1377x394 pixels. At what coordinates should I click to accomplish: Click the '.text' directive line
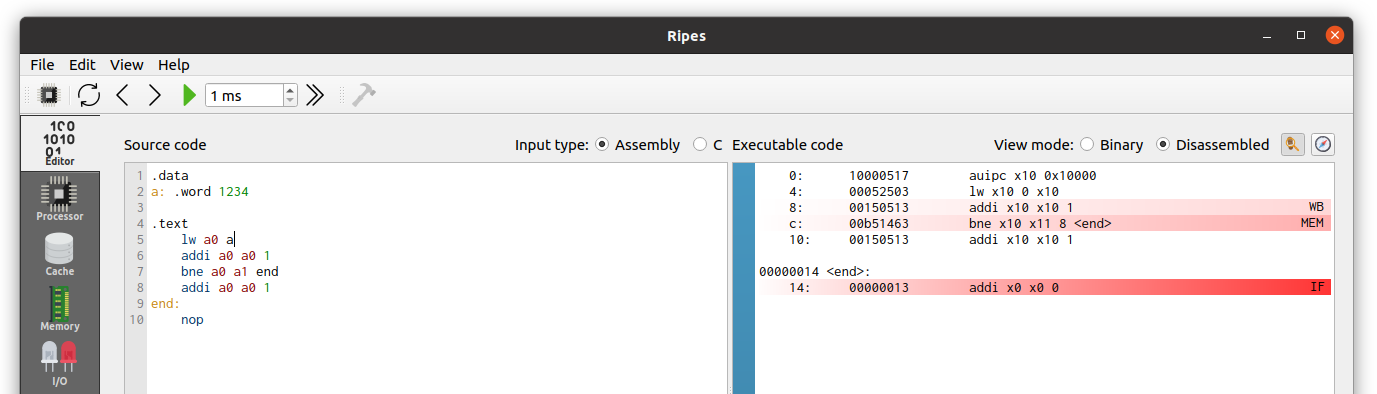pyautogui.click(x=169, y=223)
